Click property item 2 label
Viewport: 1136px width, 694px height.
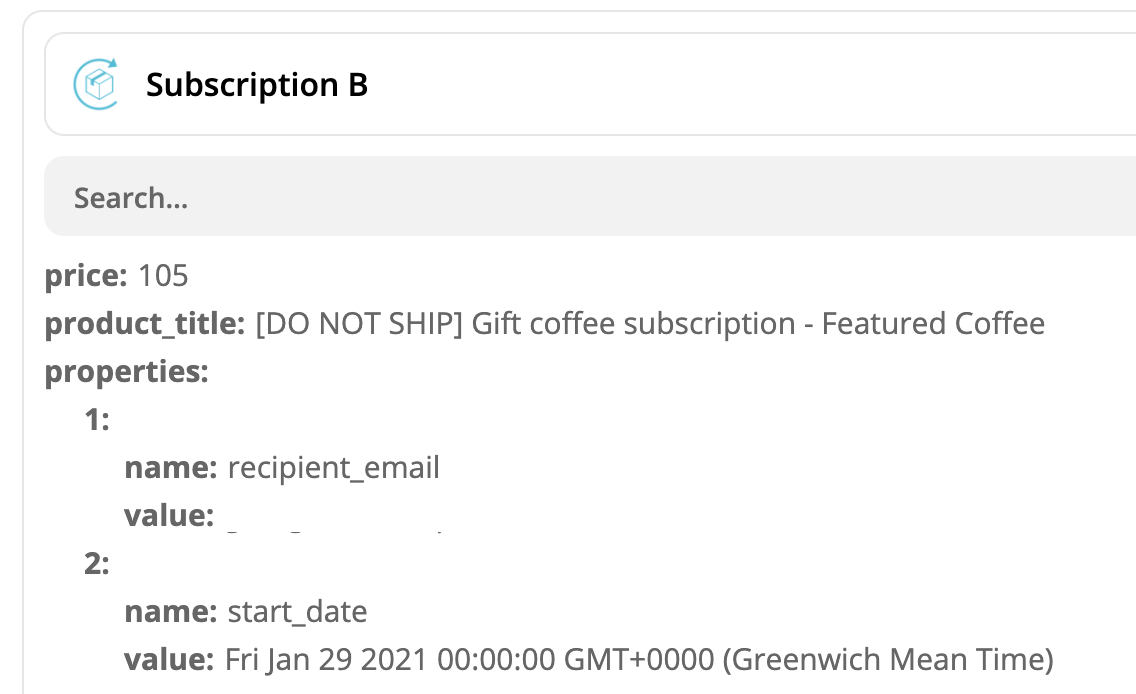point(97,564)
